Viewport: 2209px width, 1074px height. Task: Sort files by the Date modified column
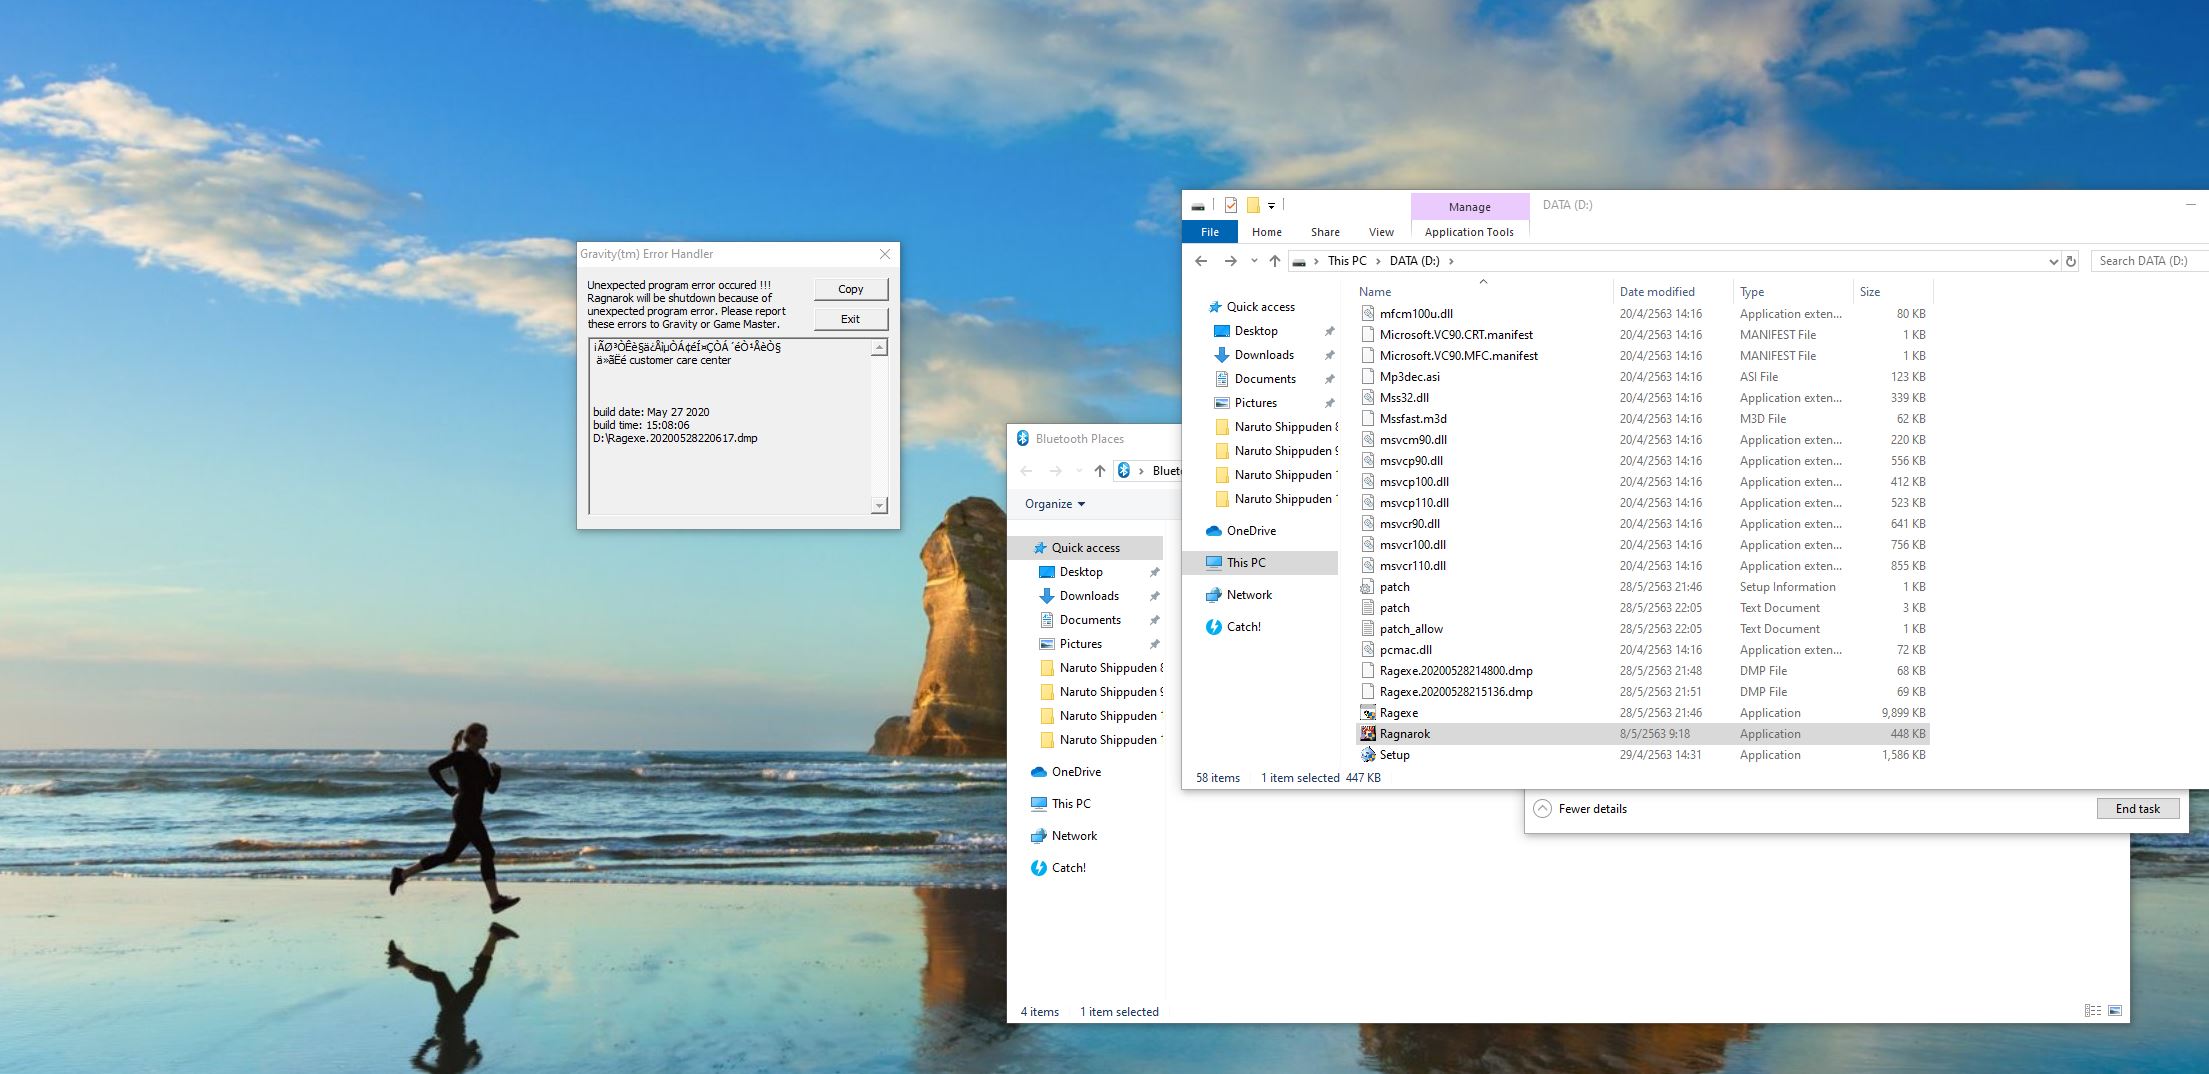(x=1657, y=292)
